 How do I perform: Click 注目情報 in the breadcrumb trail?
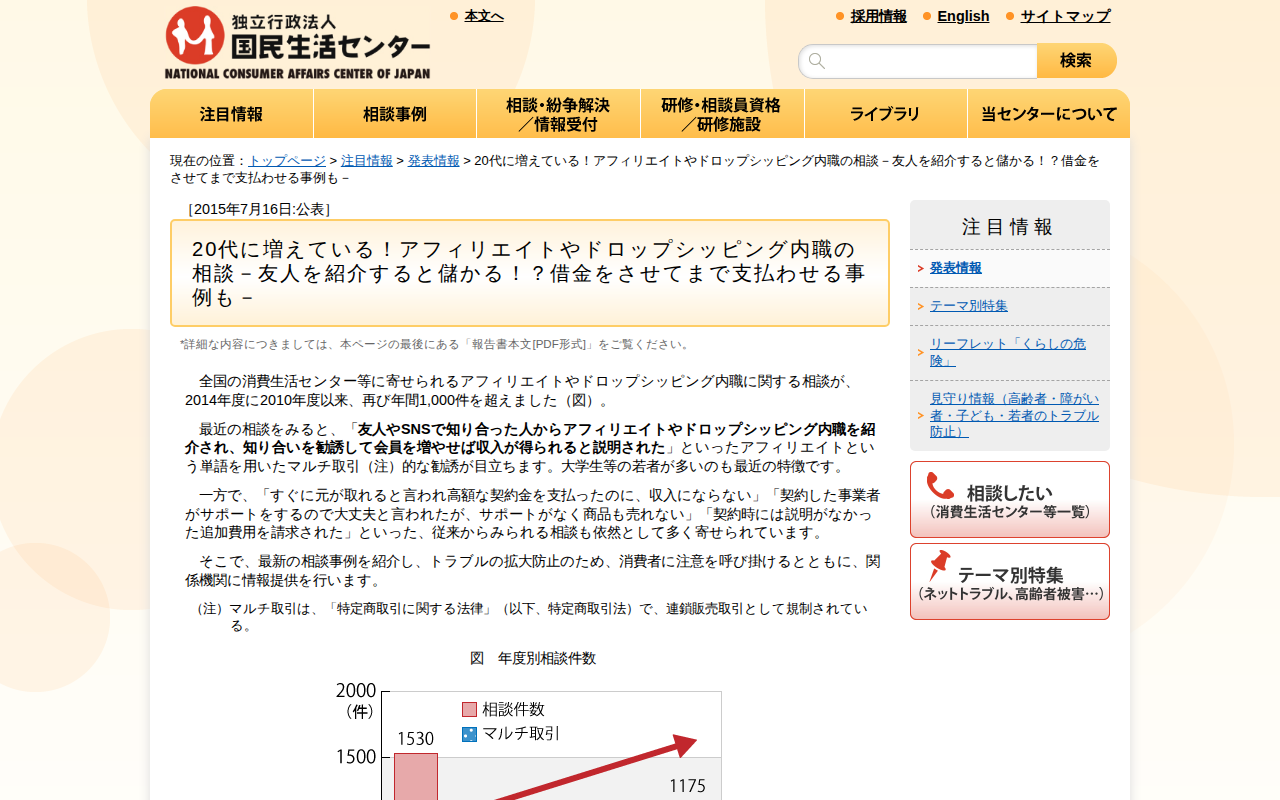(x=367, y=160)
